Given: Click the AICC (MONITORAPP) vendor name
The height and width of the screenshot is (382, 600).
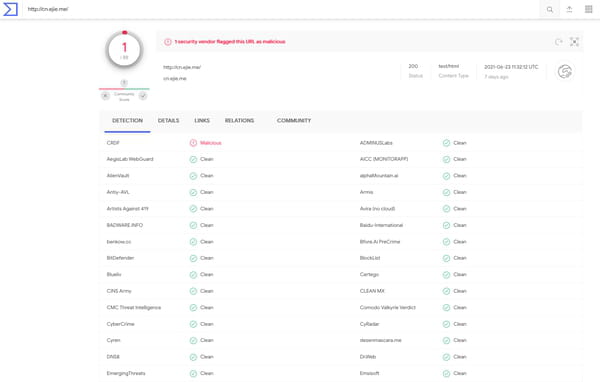Looking at the screenshot, I should 384,159.
